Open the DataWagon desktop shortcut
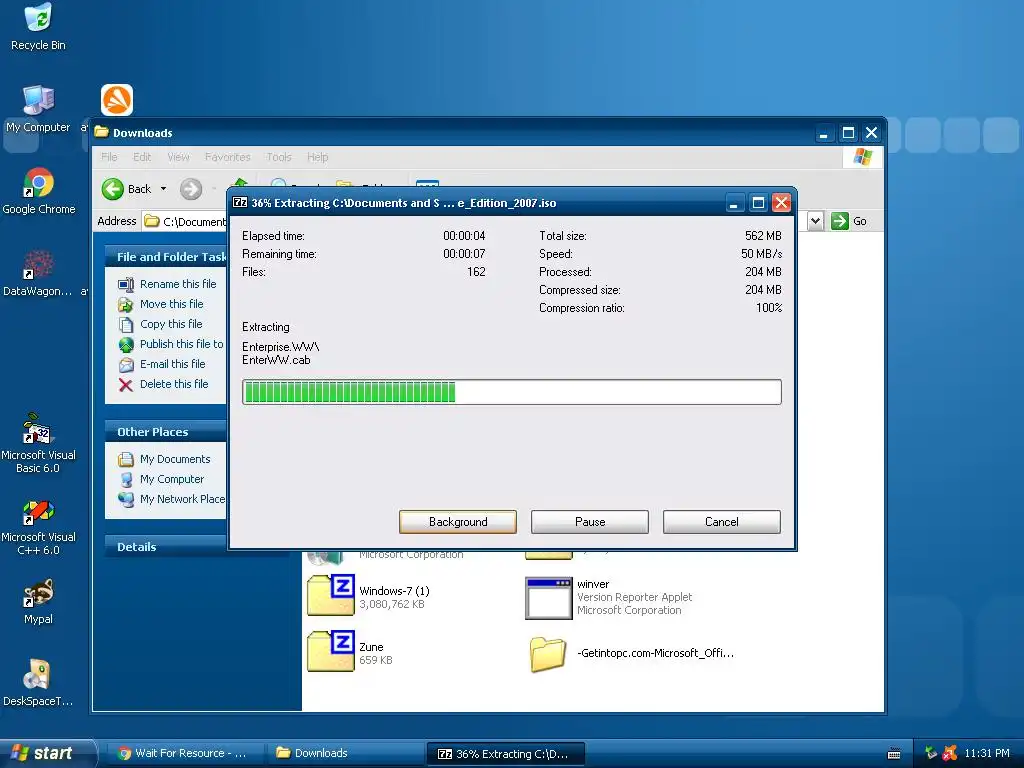Image resolution: width=1024 pixels, height=768 pixels. (x=38, y=273)
